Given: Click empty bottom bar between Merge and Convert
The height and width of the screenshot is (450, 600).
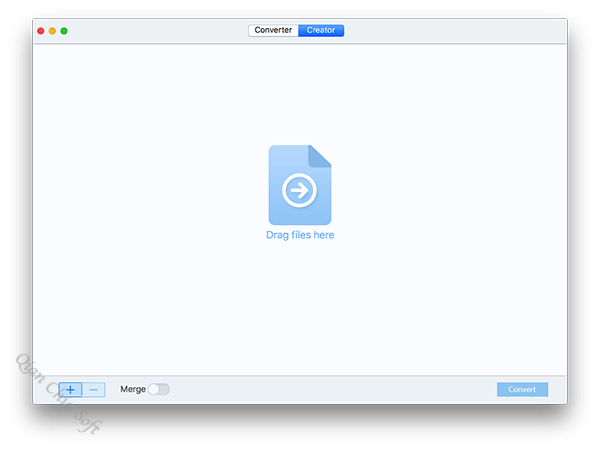Looking at the screenshot, I should (330, 389).
